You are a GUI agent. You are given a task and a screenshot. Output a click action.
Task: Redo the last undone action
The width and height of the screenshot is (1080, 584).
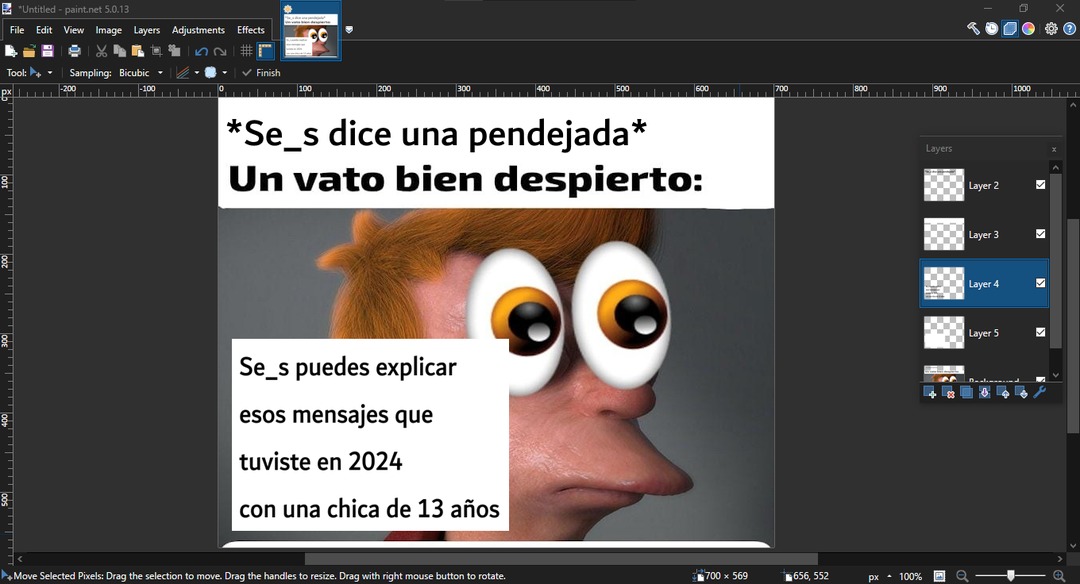click(x=220, y=51)
